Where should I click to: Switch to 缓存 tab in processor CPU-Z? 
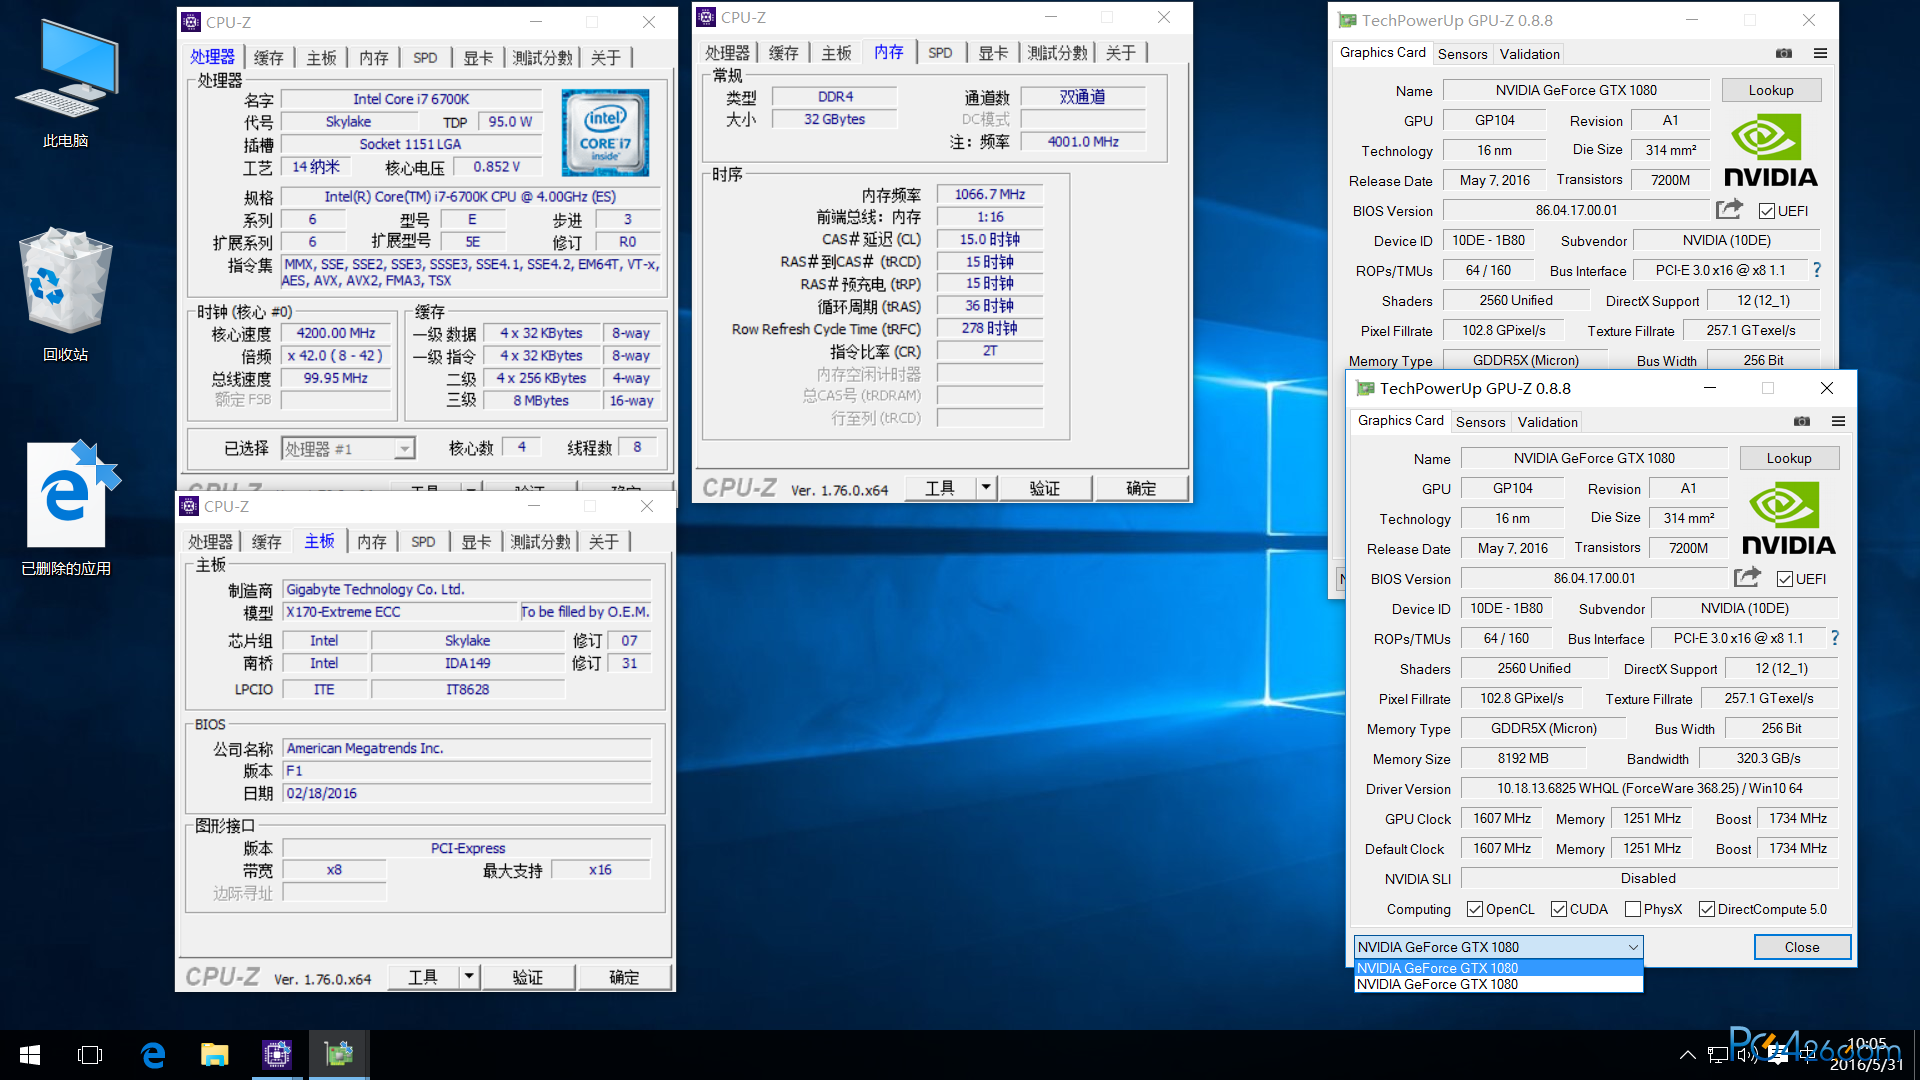click(269, 58)
